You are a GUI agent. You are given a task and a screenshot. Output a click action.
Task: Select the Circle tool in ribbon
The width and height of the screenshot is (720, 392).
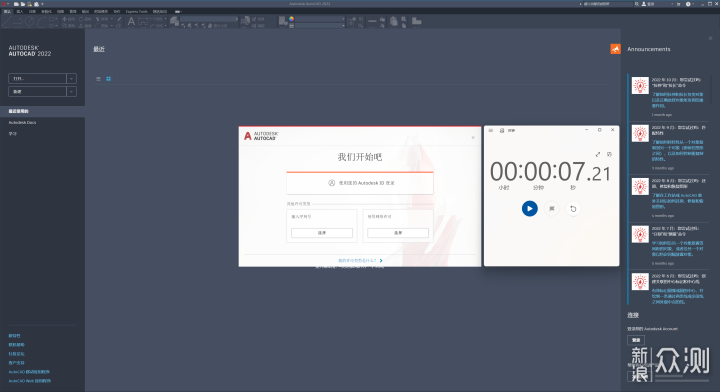(x=30, y=21)
